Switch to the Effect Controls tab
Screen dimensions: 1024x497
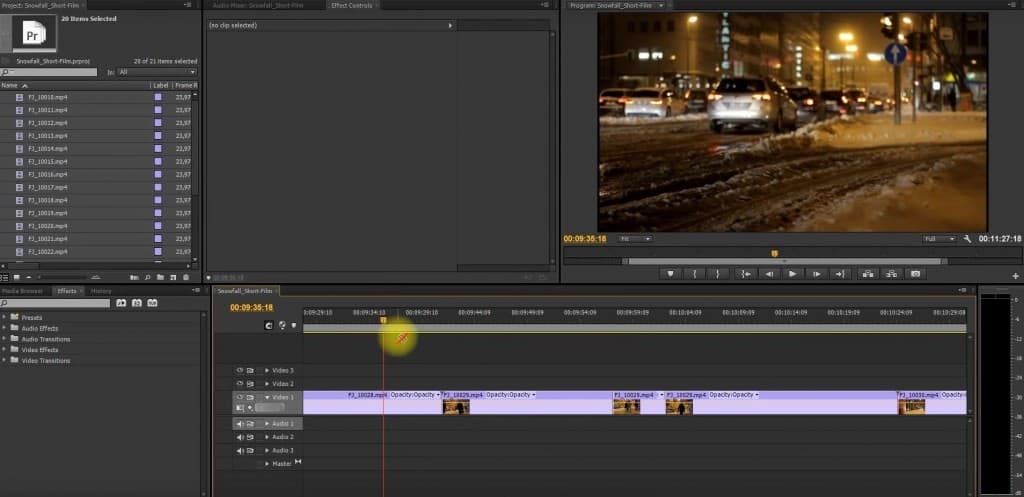click(351, 5)
